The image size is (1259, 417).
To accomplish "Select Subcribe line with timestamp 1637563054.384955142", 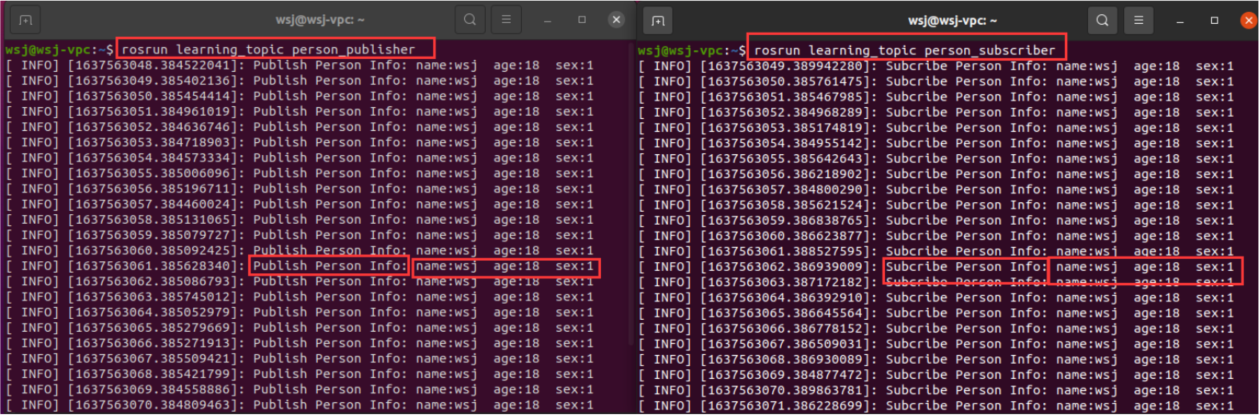I will click(935, 144).
